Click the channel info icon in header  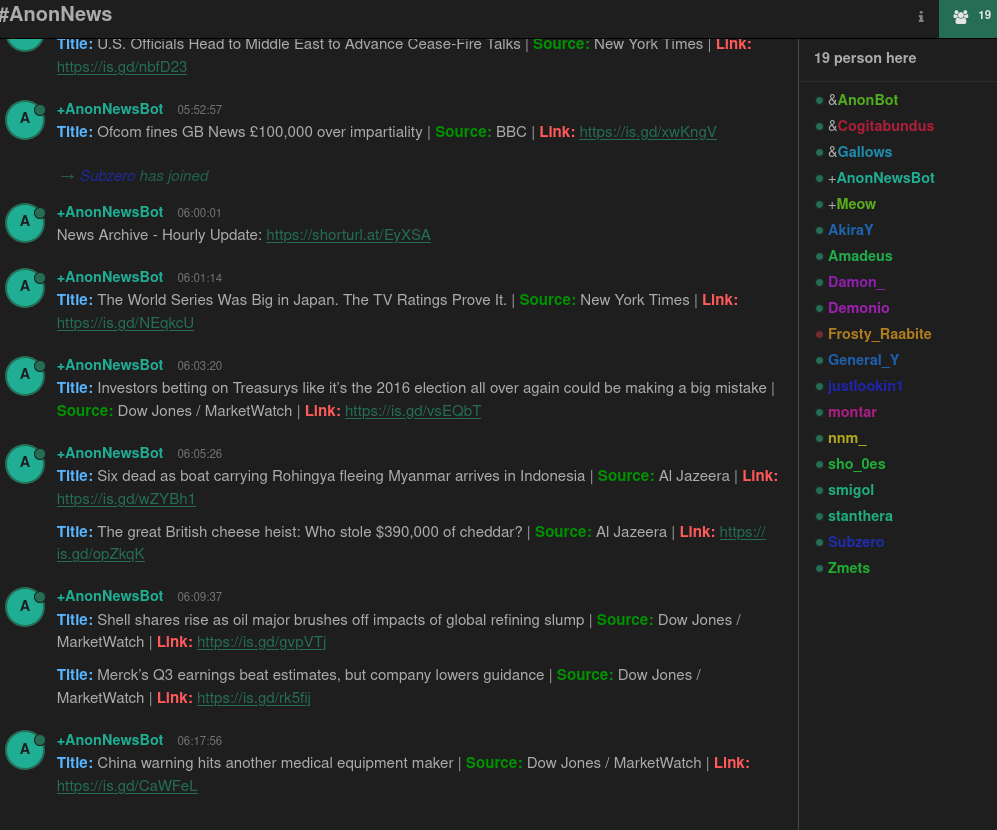(921, 17)
